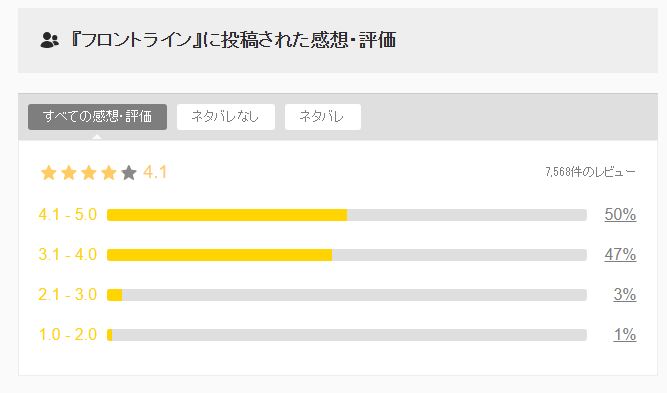Select the すべての感想・評価 tab
Viewport: 667px width, 393px height.
(x=97, y=117)
